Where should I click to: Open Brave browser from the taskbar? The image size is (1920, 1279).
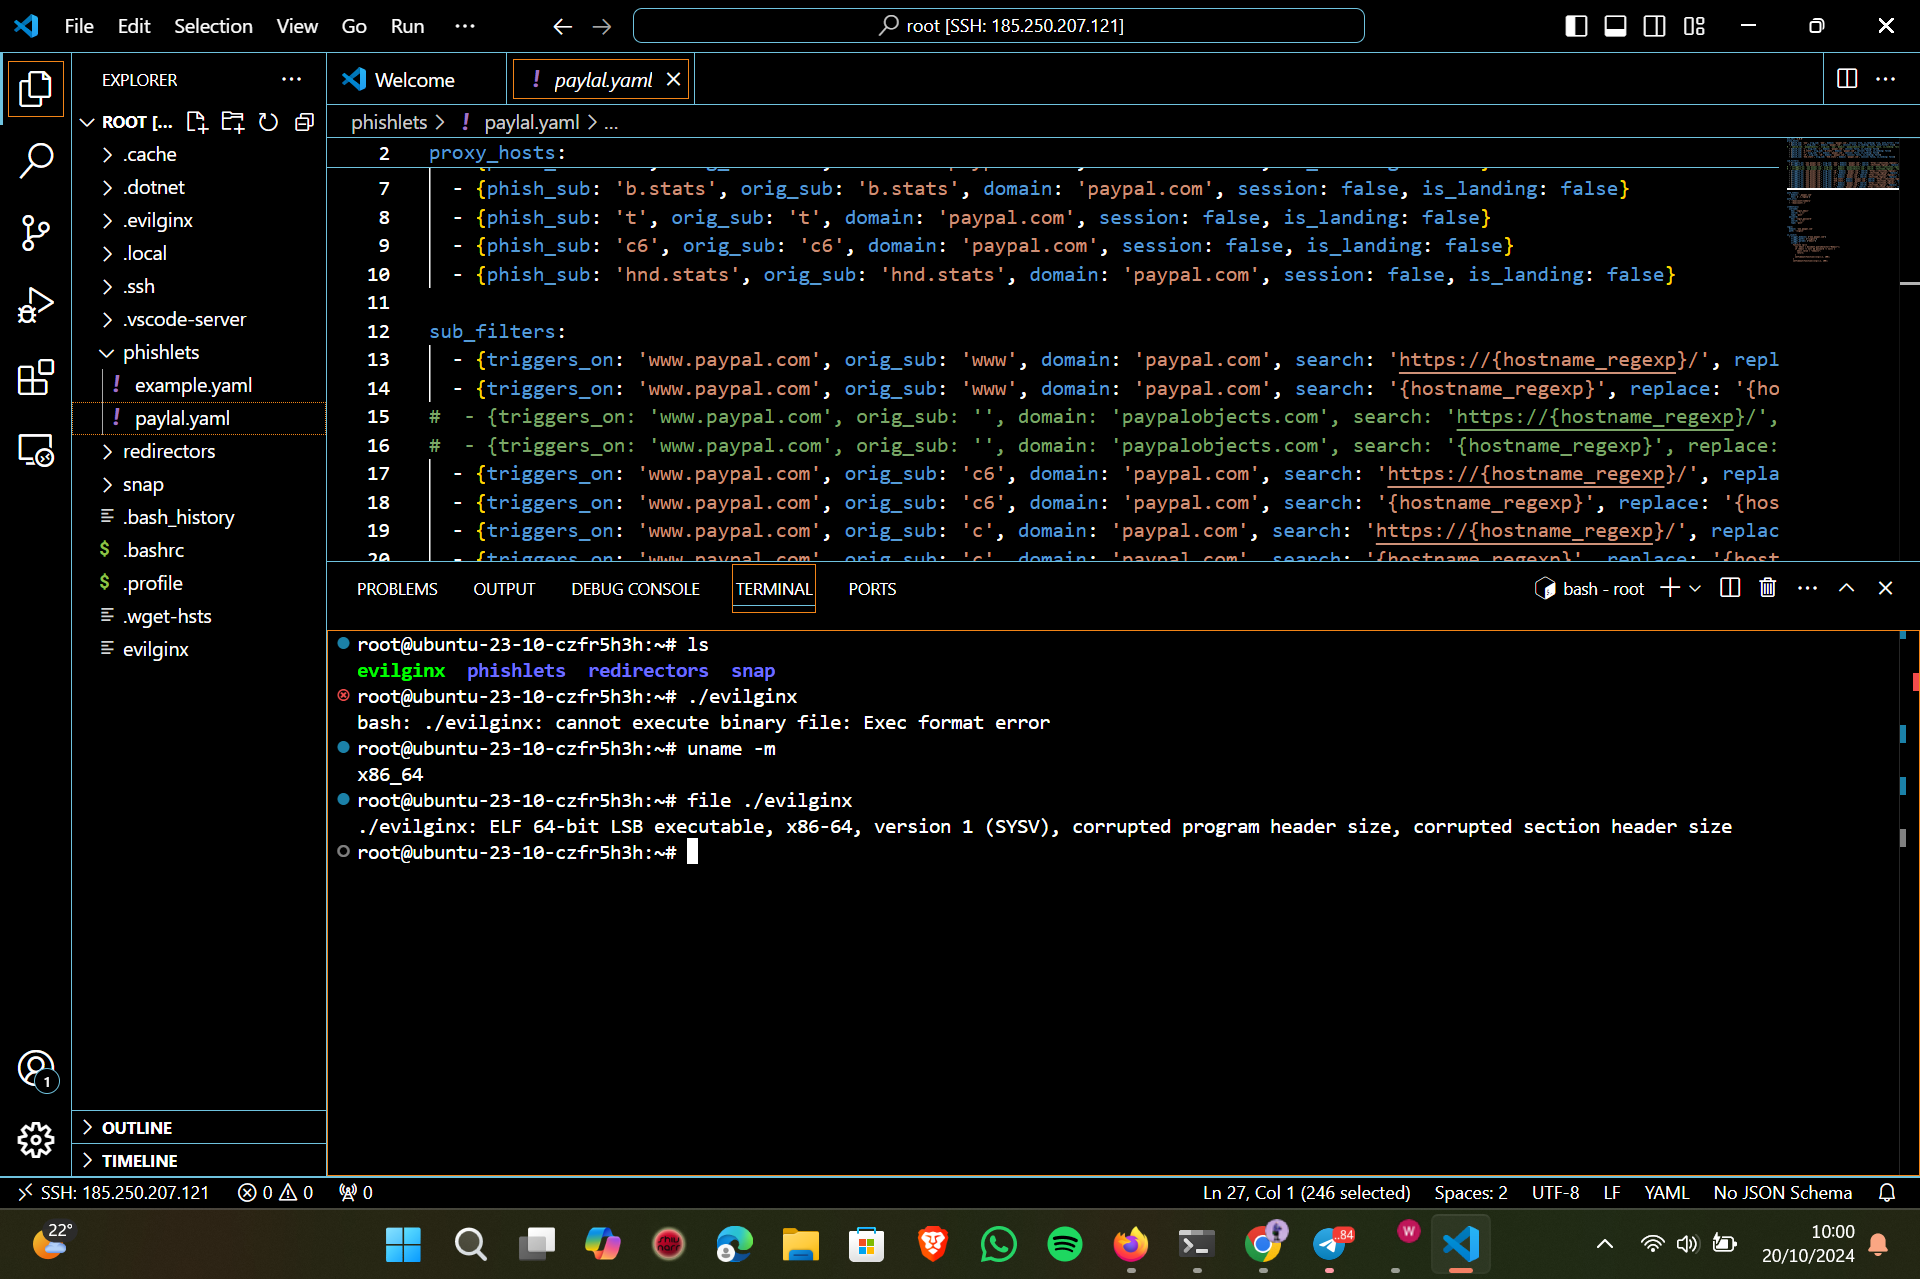tap(932, 1244)
